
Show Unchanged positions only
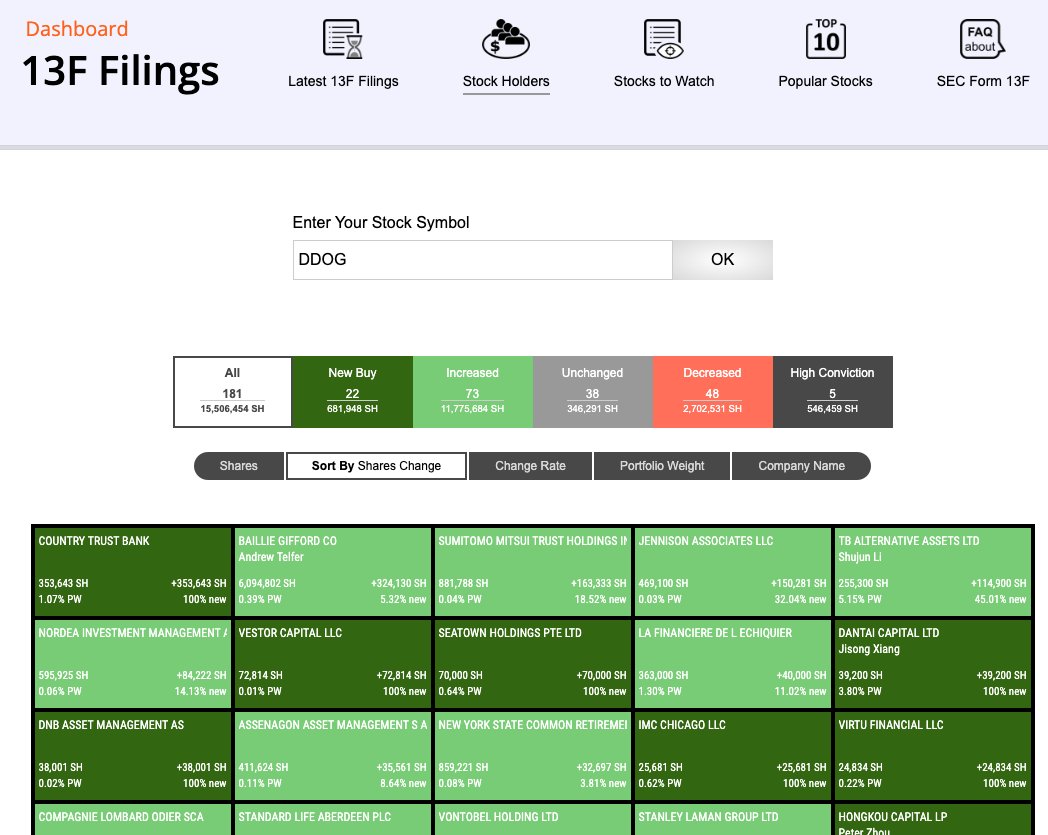[592, 391]
